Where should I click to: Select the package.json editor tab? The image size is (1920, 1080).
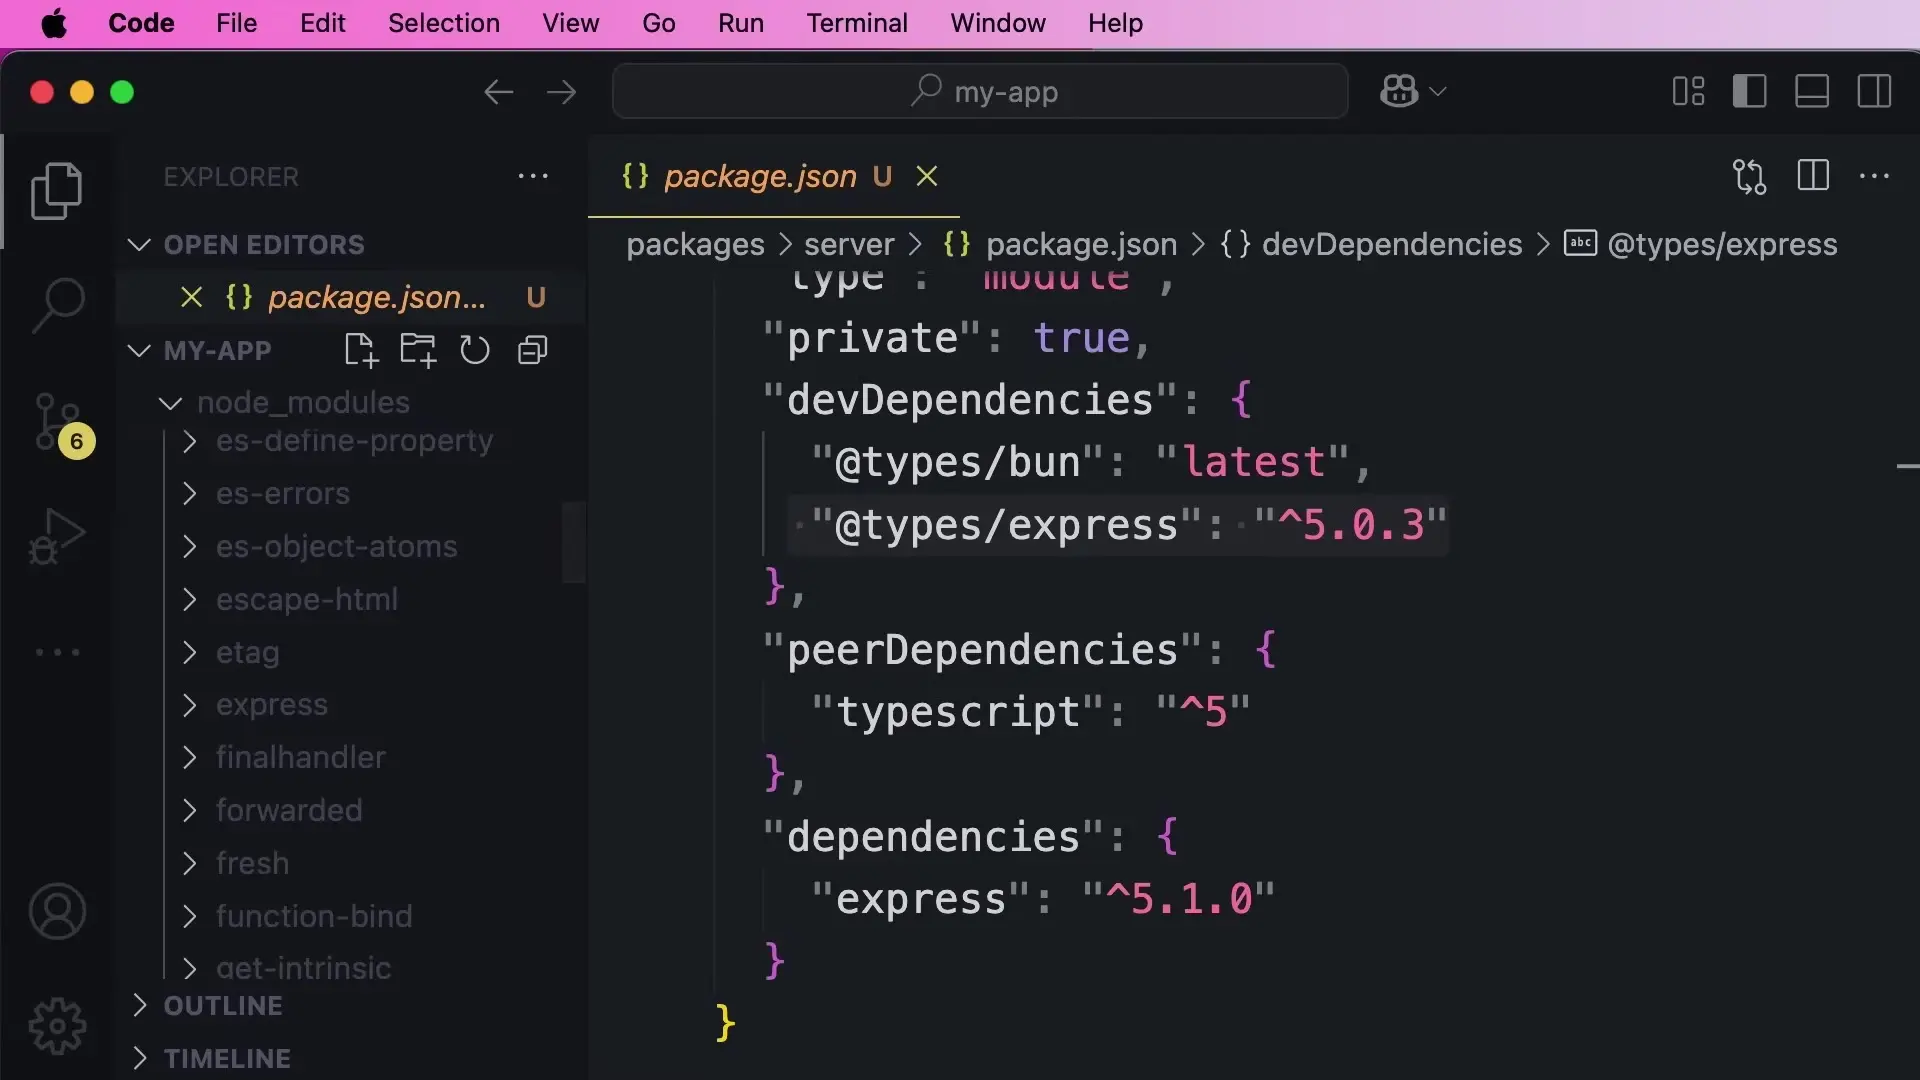pyautogui.click(x=760, y=177)
